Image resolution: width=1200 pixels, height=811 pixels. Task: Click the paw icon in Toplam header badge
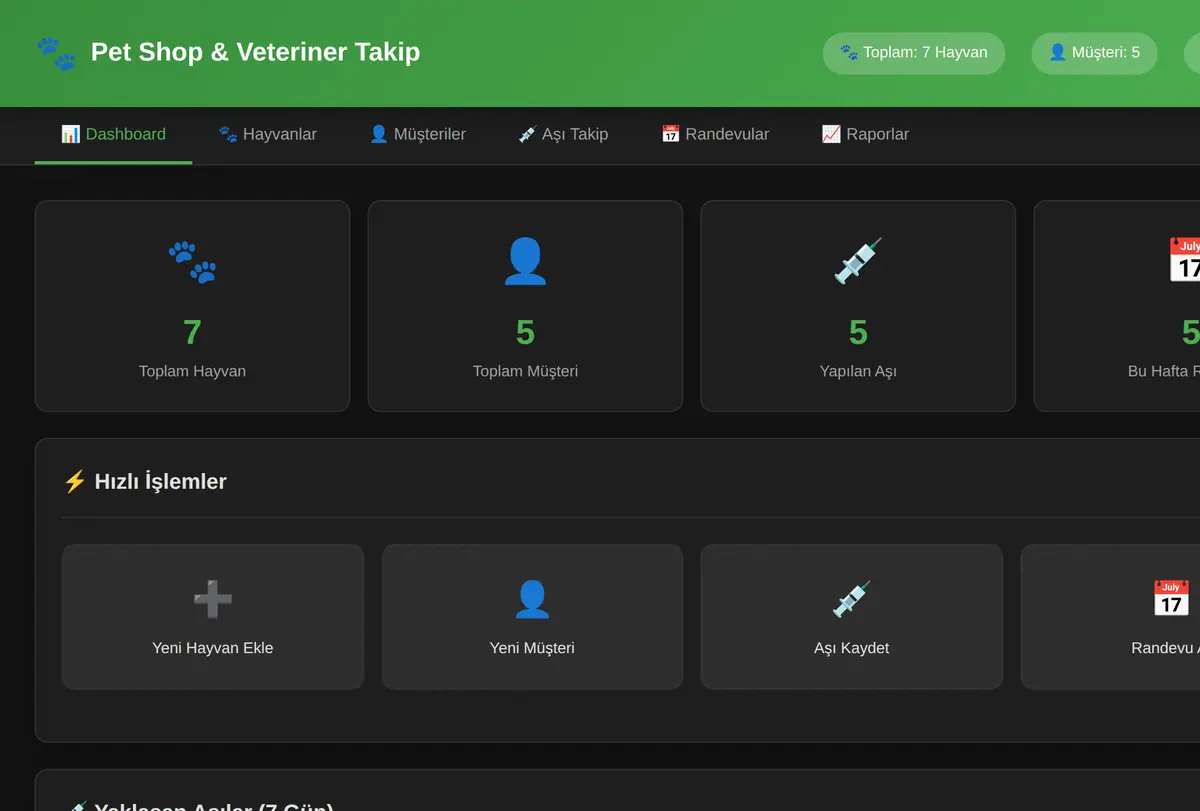[x=849, y=53]
